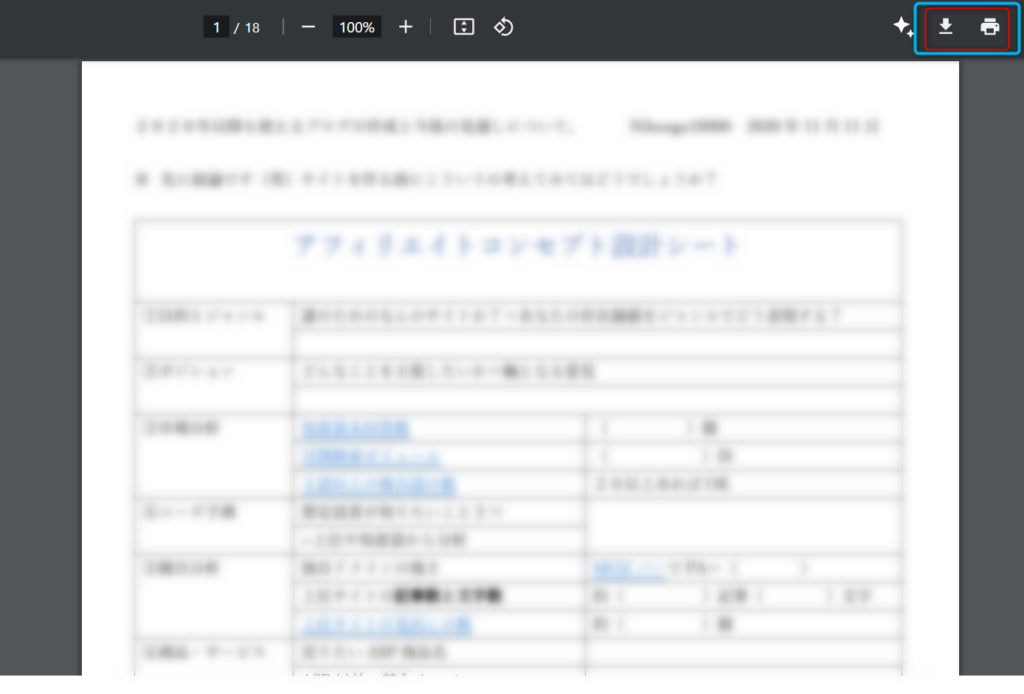Click the download PDF icon
The width and height of the screenshot is (1024, 694).
coord(945,27)
